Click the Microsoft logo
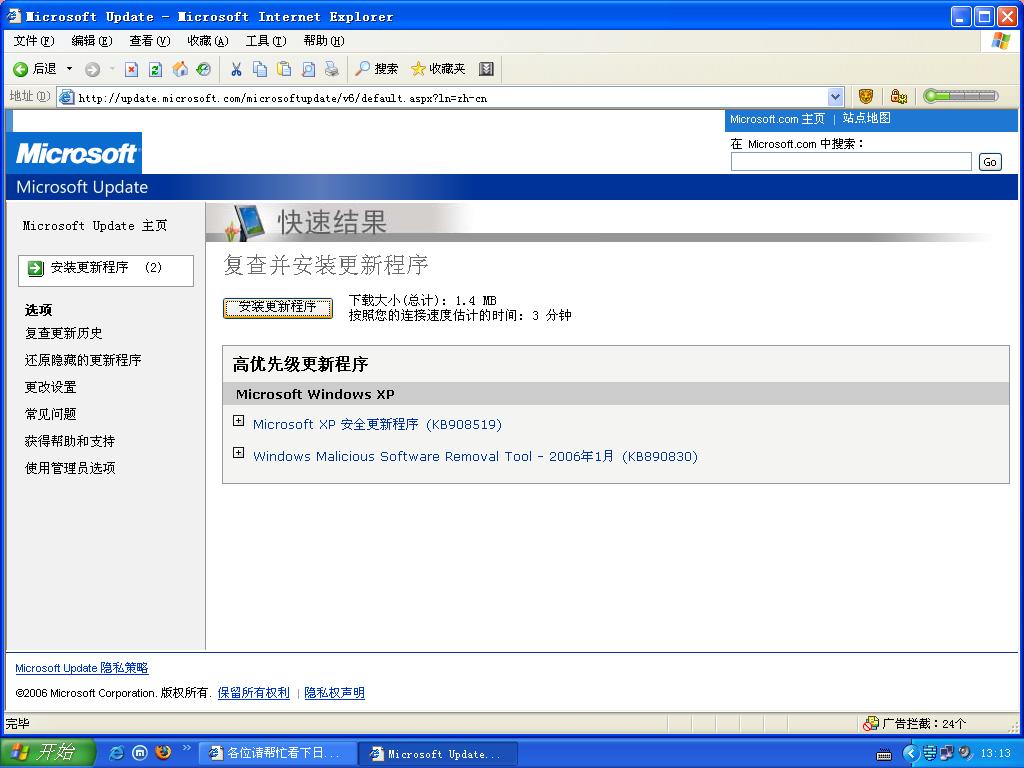The height and width of the screenshot is (768, 1024). pos(75,153)
